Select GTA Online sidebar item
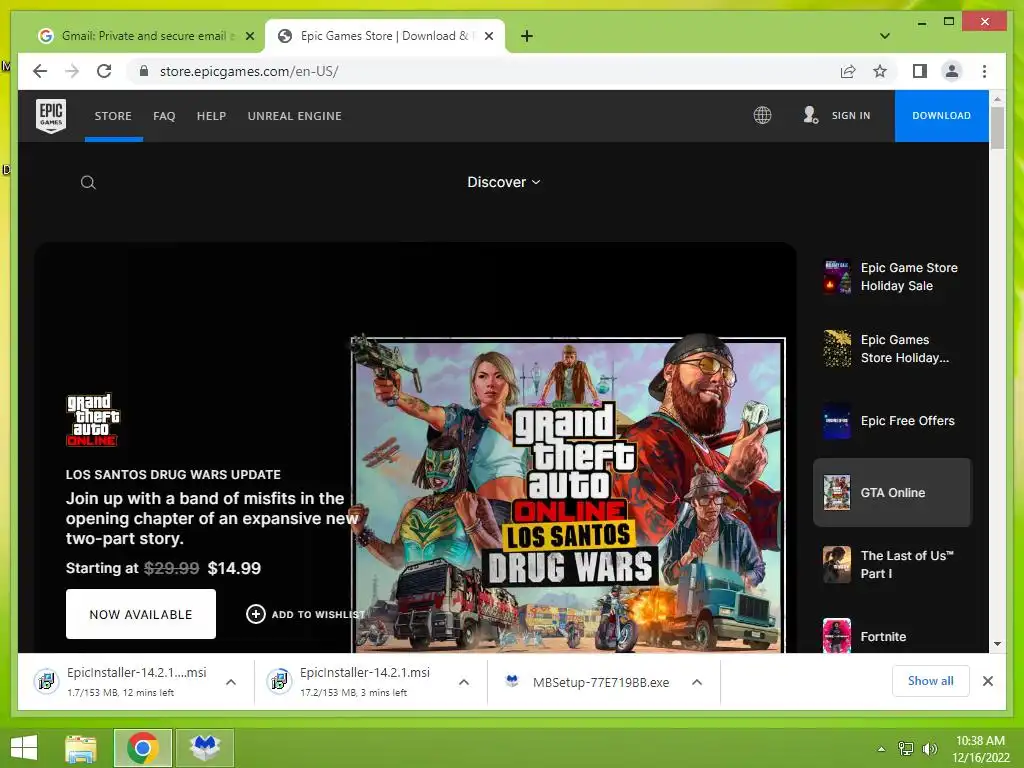Image resolution: width=1024 pixels, height=768 pixels. (x=892, y=492)
